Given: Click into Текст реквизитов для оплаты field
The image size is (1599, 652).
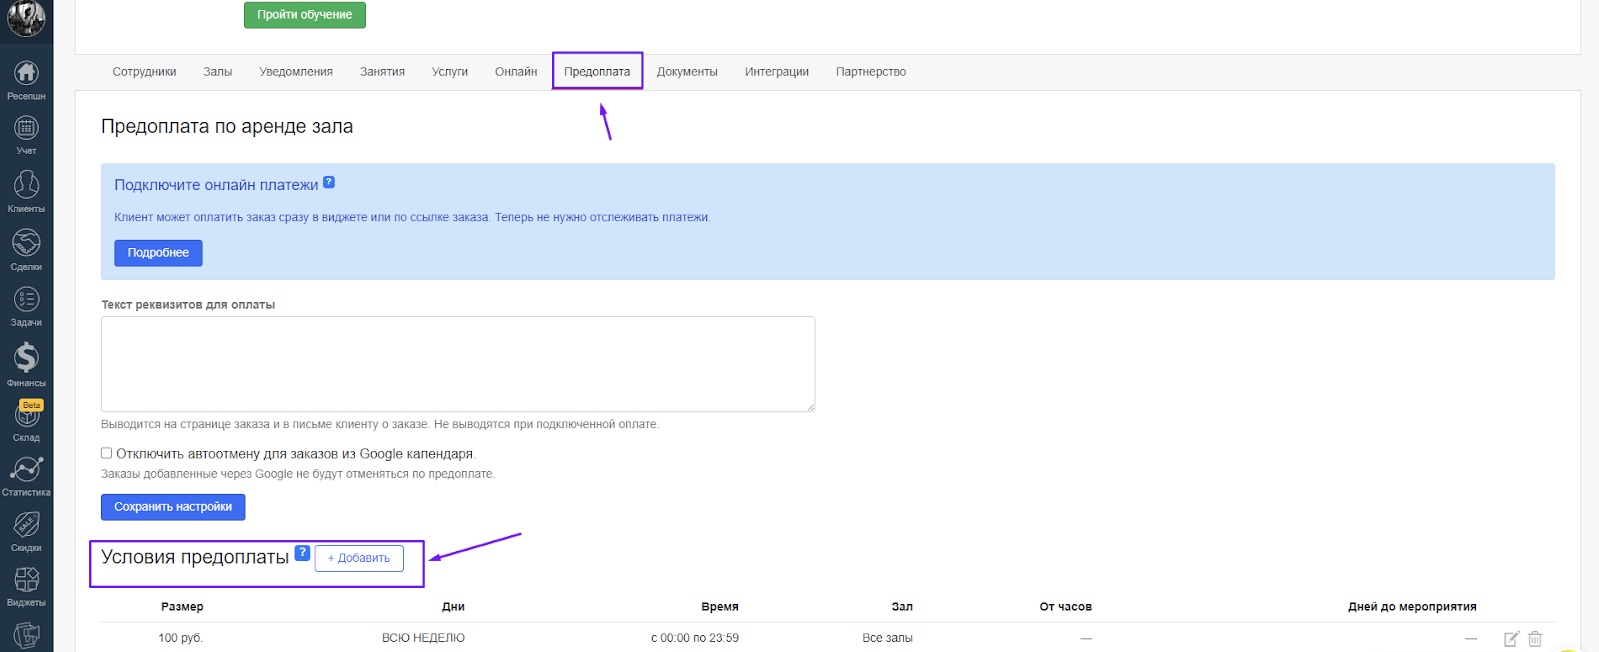Looking at the screenshot, I should [457, 364].
